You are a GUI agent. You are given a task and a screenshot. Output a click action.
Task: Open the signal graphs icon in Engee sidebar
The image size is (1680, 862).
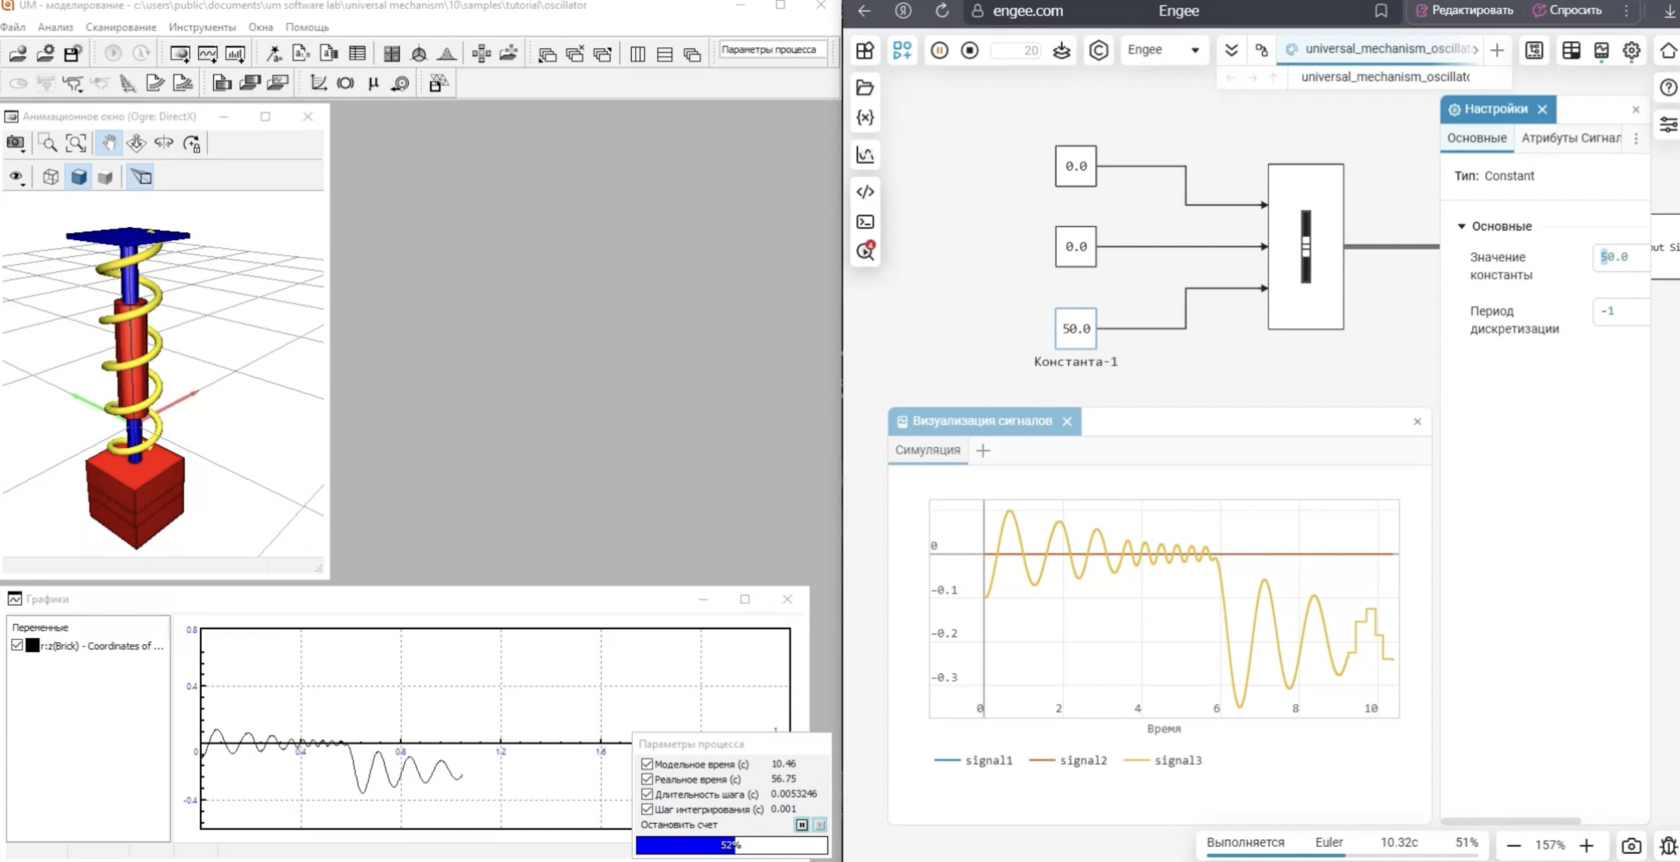[865, 155]
